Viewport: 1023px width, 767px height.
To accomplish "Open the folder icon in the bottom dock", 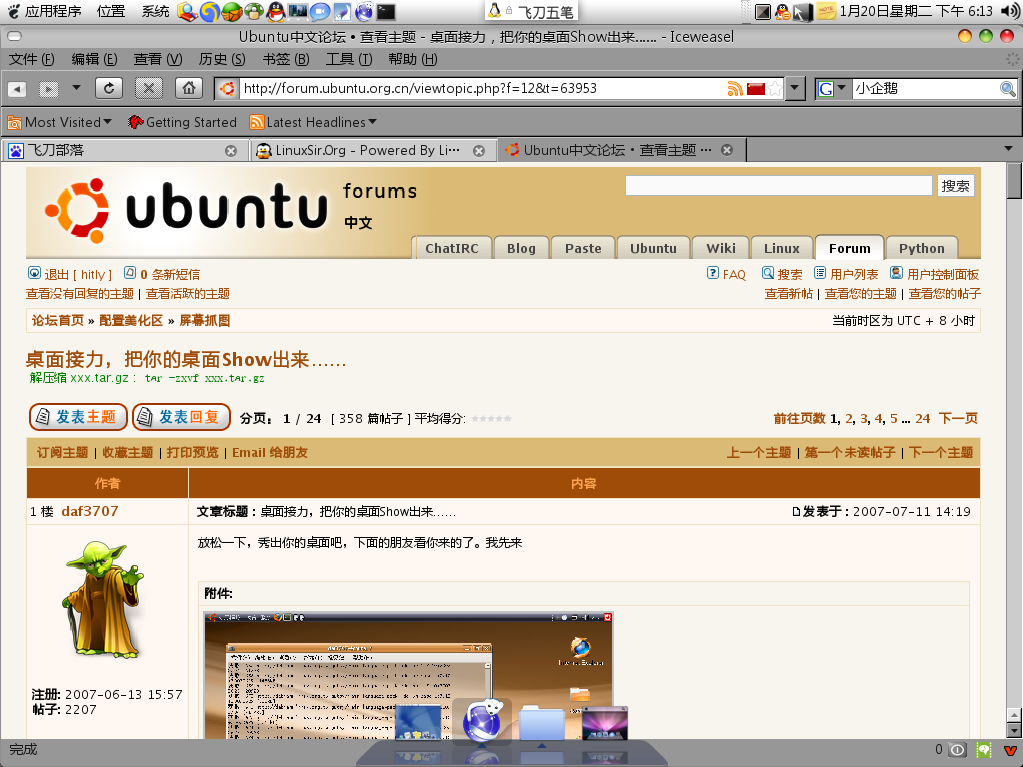I will tap(541, 724).
